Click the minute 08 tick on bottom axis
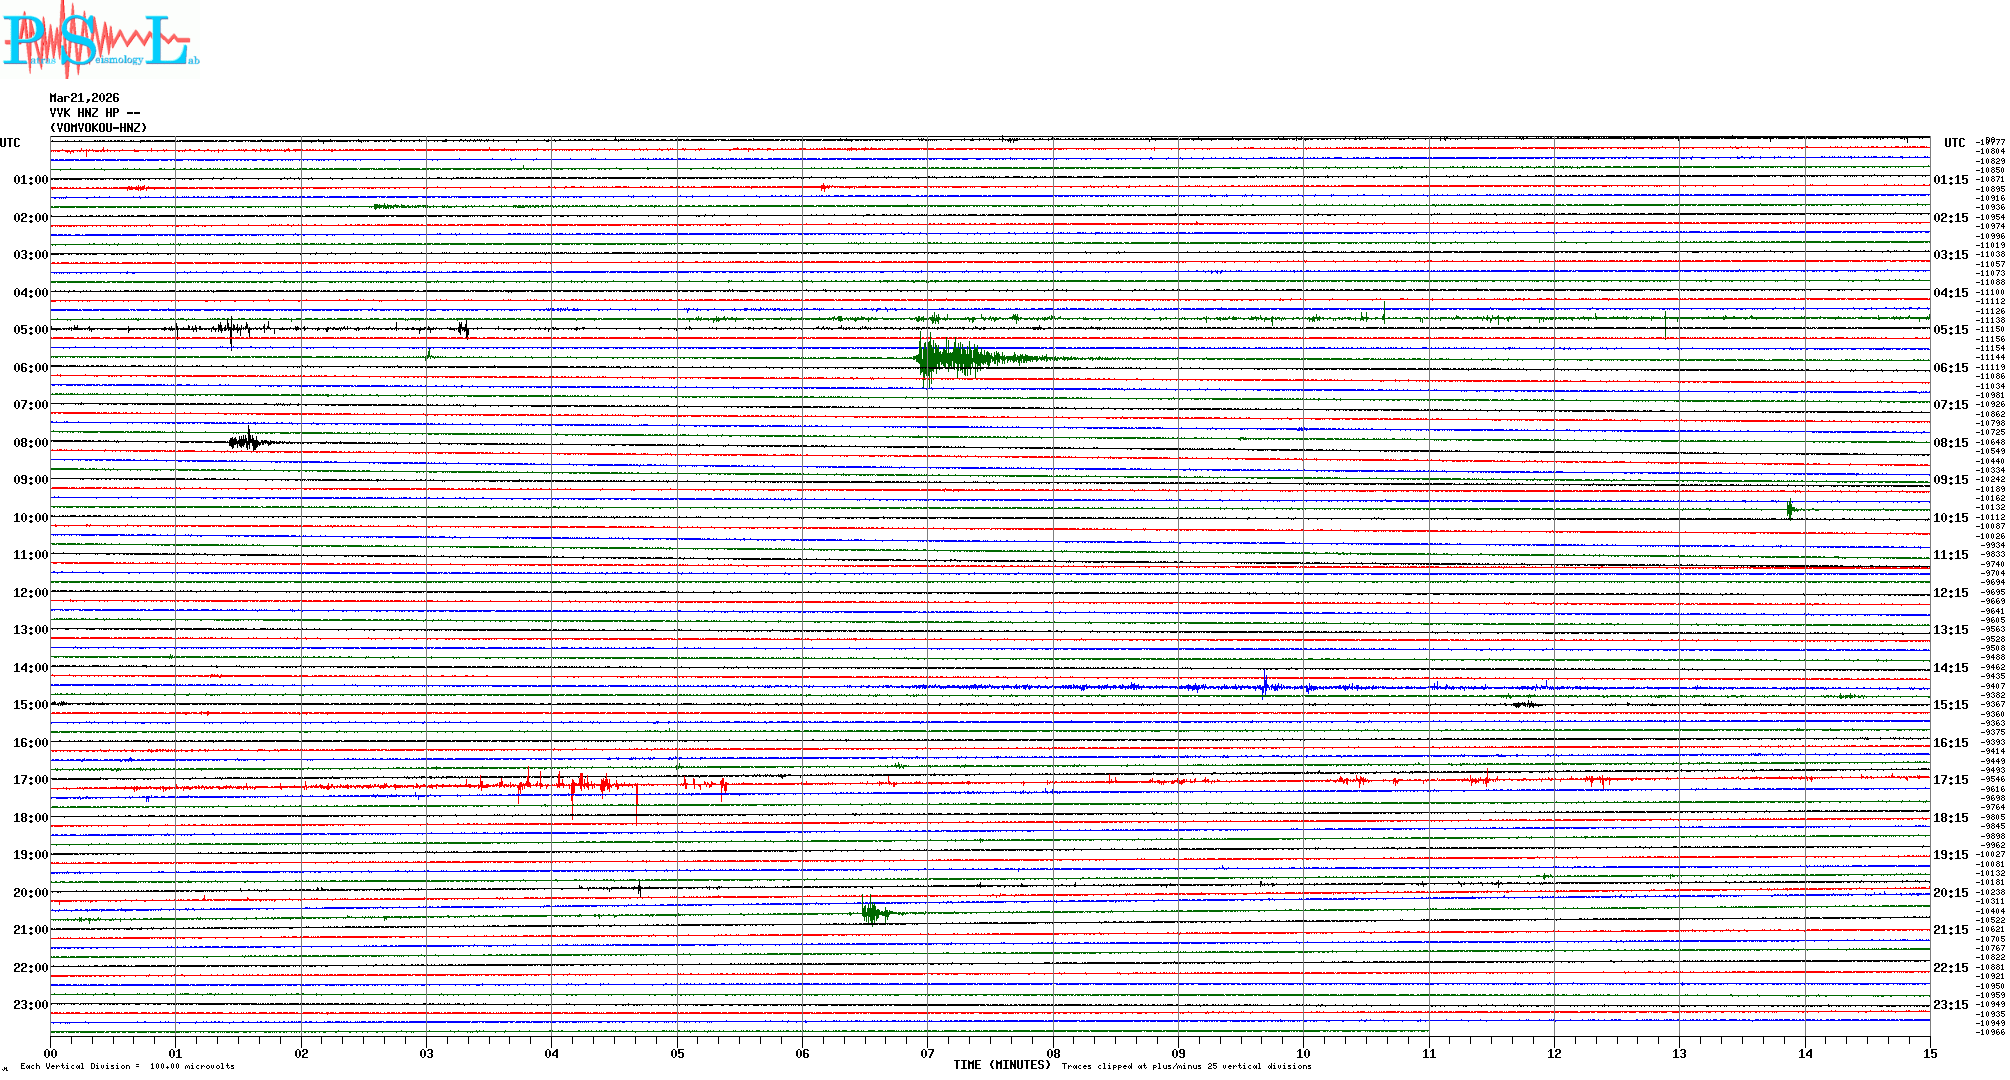Viewport: 2010px width, 1080px height. click(1053, 1053)
